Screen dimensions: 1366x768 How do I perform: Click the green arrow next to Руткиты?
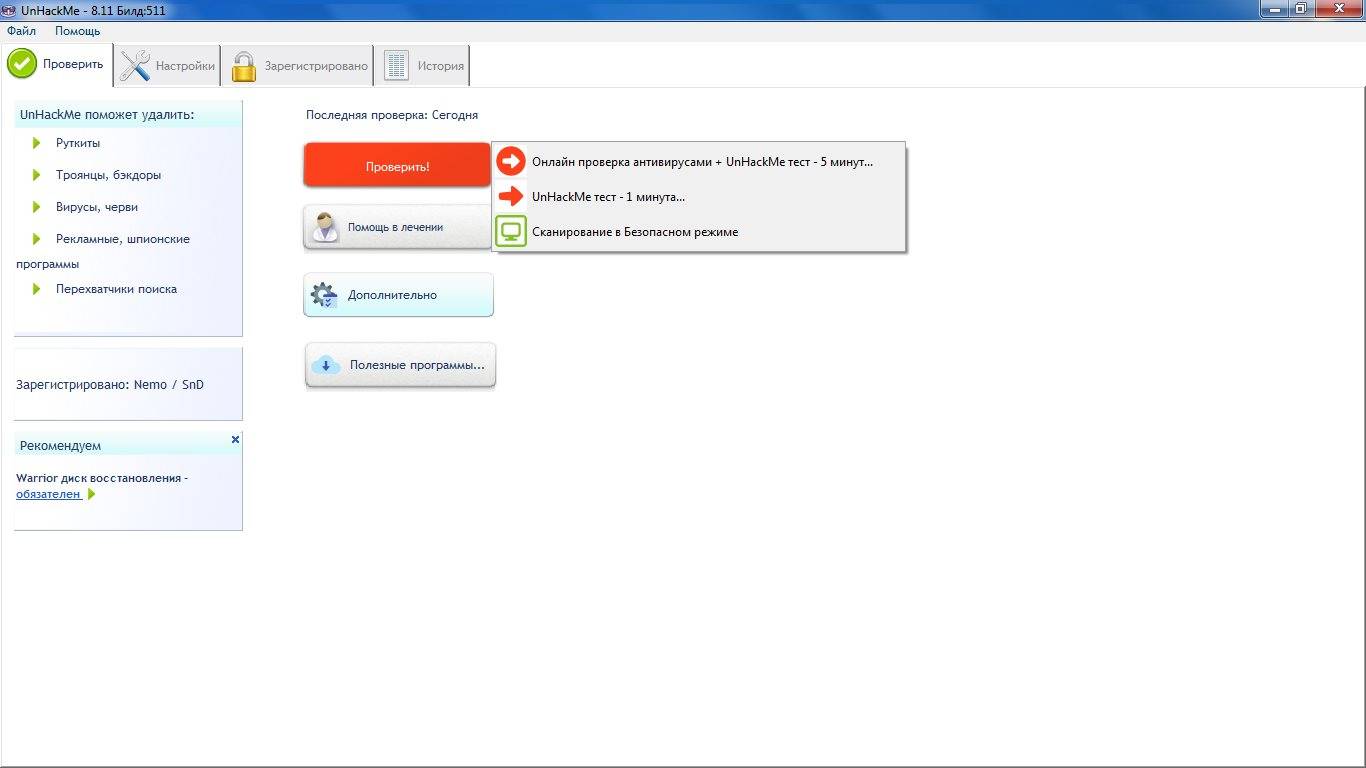tap(36, 143)
